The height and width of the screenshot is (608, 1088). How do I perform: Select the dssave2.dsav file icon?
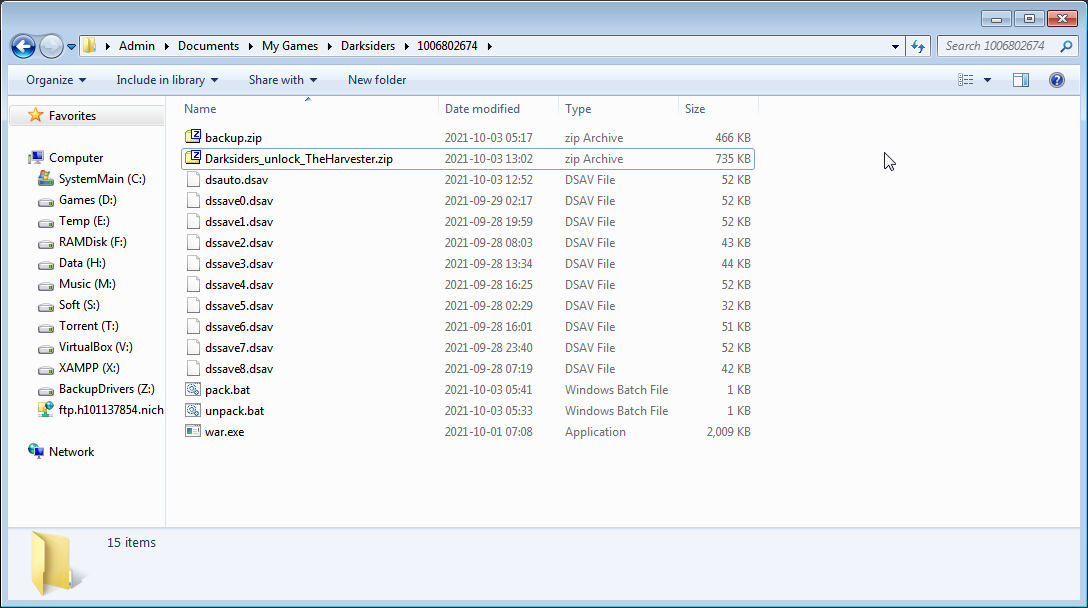click(x=193, y=243)
